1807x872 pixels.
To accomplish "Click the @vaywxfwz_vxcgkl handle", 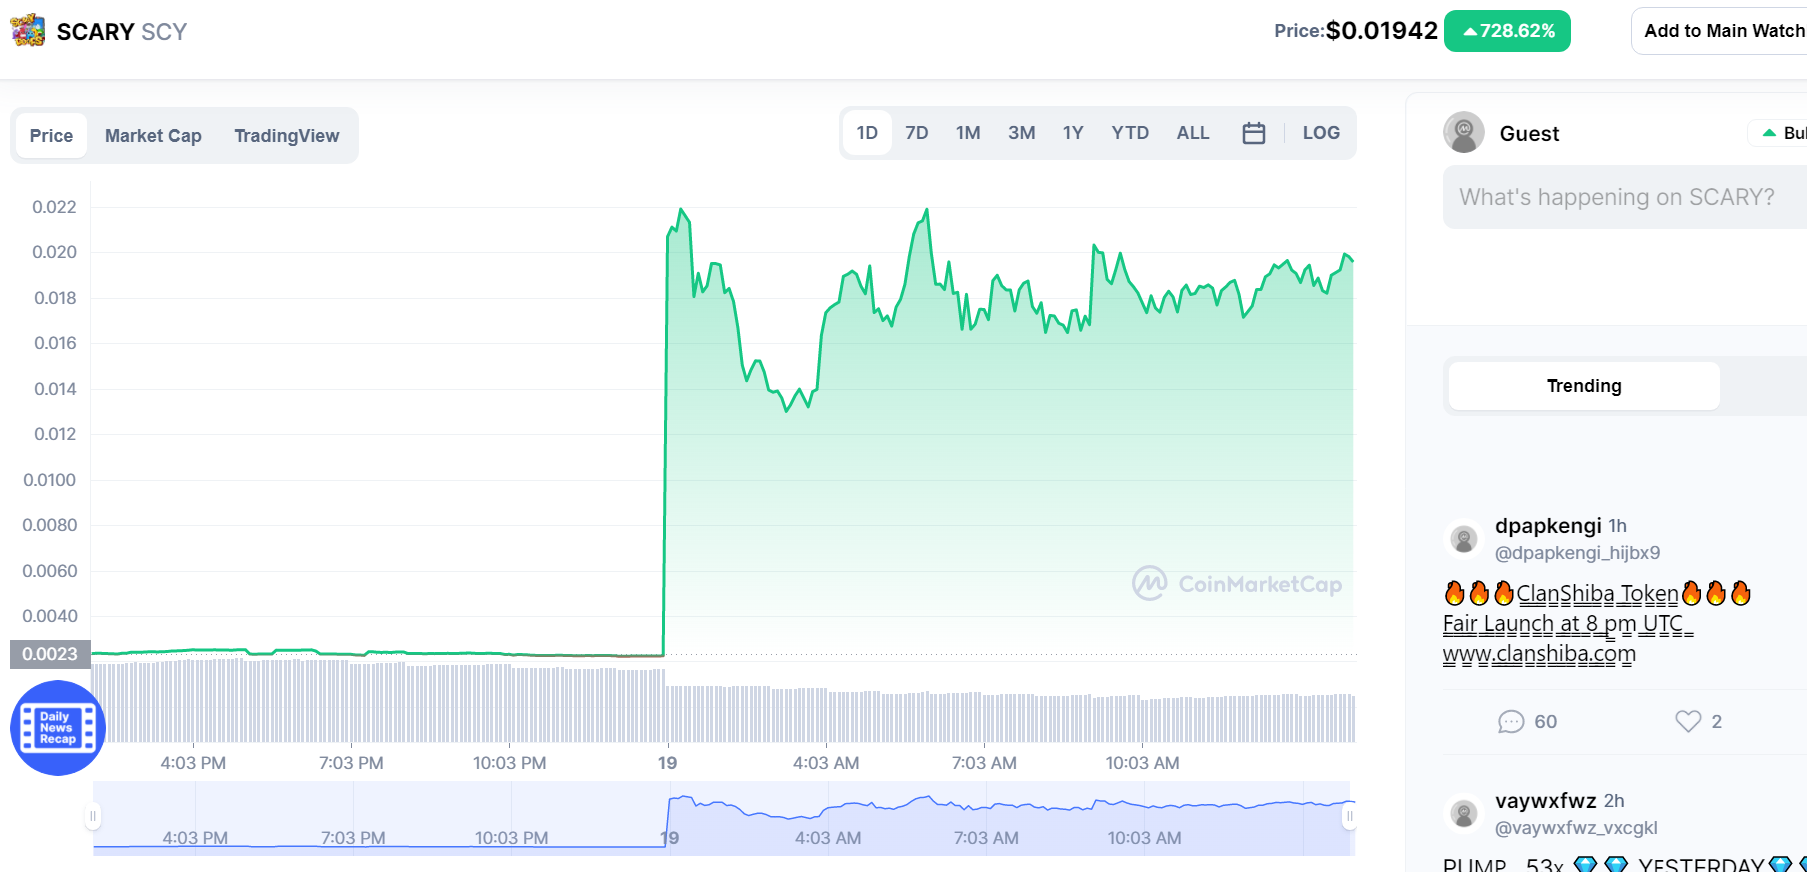I will [x=1576, y=828].
